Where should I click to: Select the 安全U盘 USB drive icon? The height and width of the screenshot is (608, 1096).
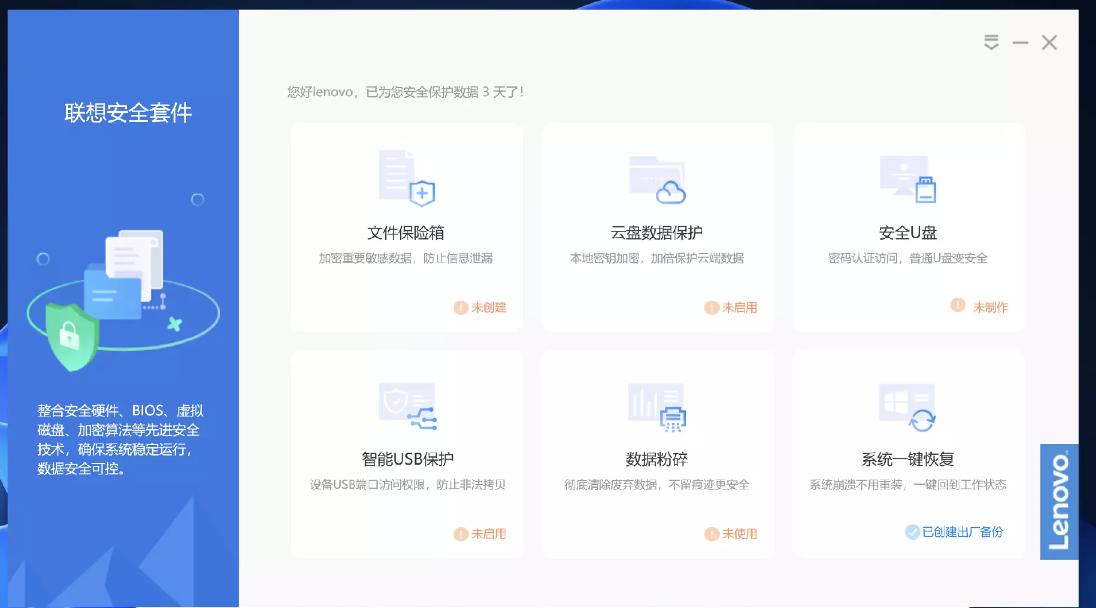[908, 180]
